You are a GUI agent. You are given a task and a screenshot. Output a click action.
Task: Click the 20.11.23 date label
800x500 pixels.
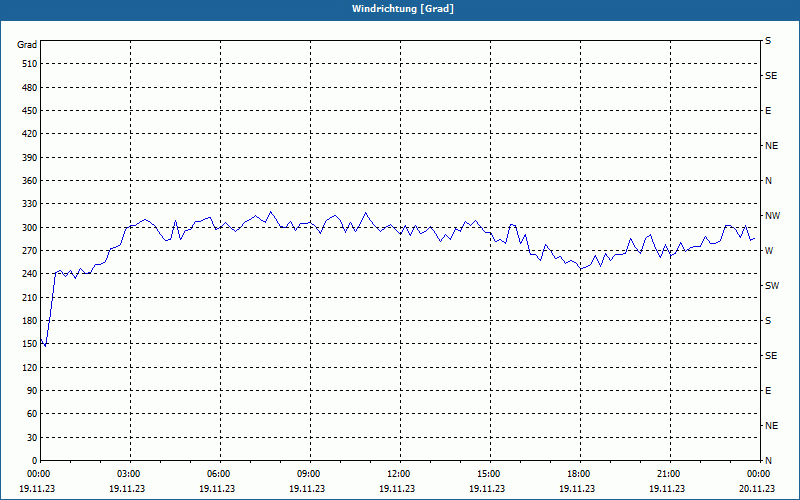[x=757, y=489]
